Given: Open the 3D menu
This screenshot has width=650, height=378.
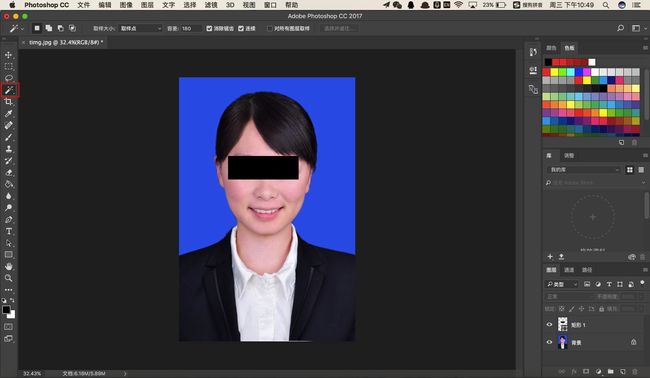Looking at the screenshot, I should point(230,5).
